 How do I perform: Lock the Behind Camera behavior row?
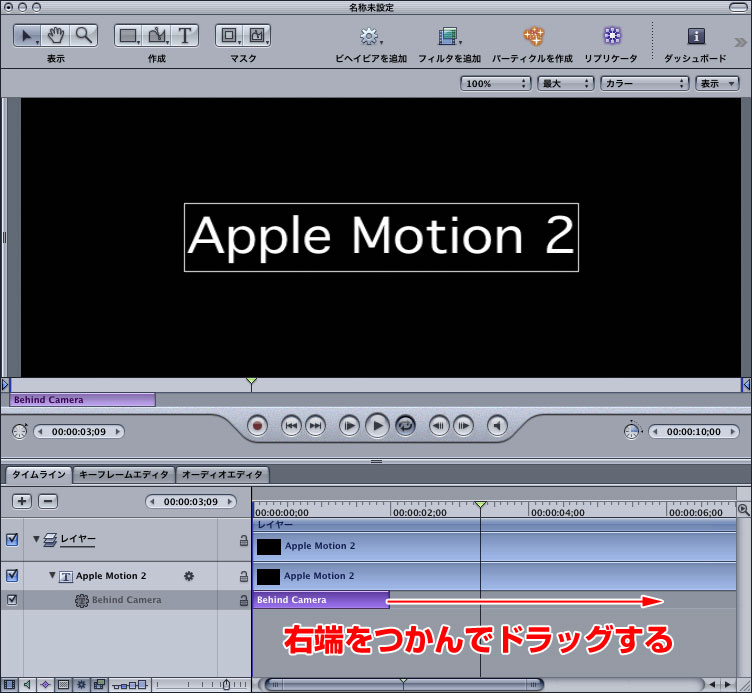click(x=244, y=600)
